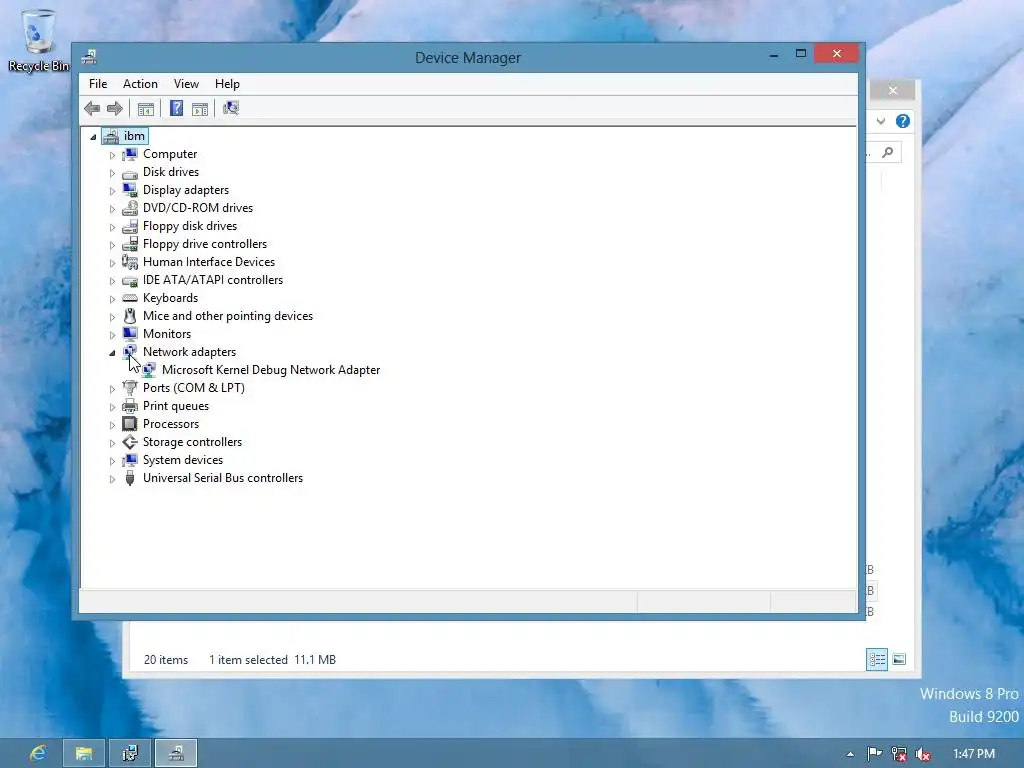This screenshot has width=1024, height=768.
Task: Expand the IDE ATA/ATAPI controllers arrow
Action: (112, 281)
